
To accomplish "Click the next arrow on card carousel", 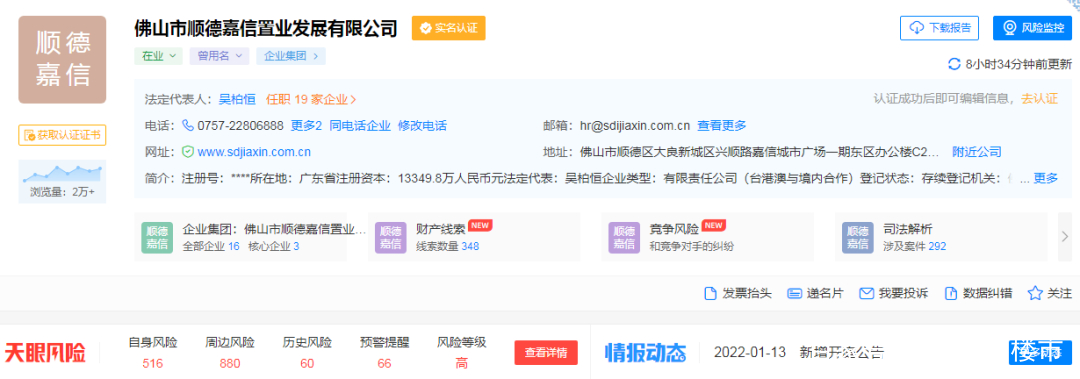I will click(1065, 237).
